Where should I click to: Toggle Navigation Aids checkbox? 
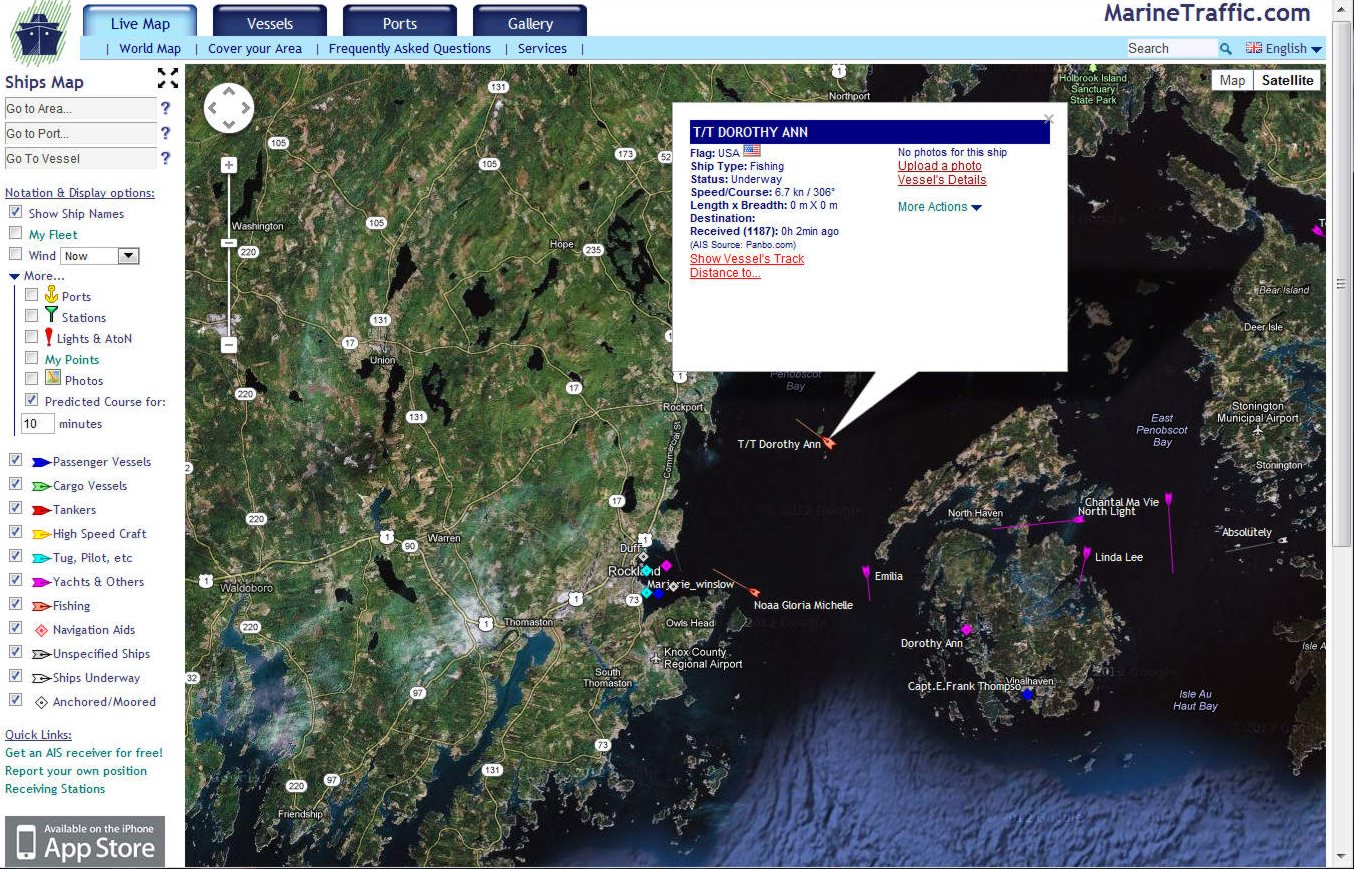(16, 628)
